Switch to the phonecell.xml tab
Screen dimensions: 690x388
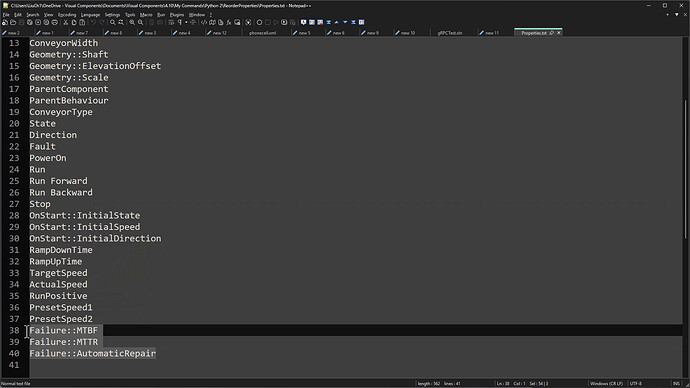[x=263, y=33]
